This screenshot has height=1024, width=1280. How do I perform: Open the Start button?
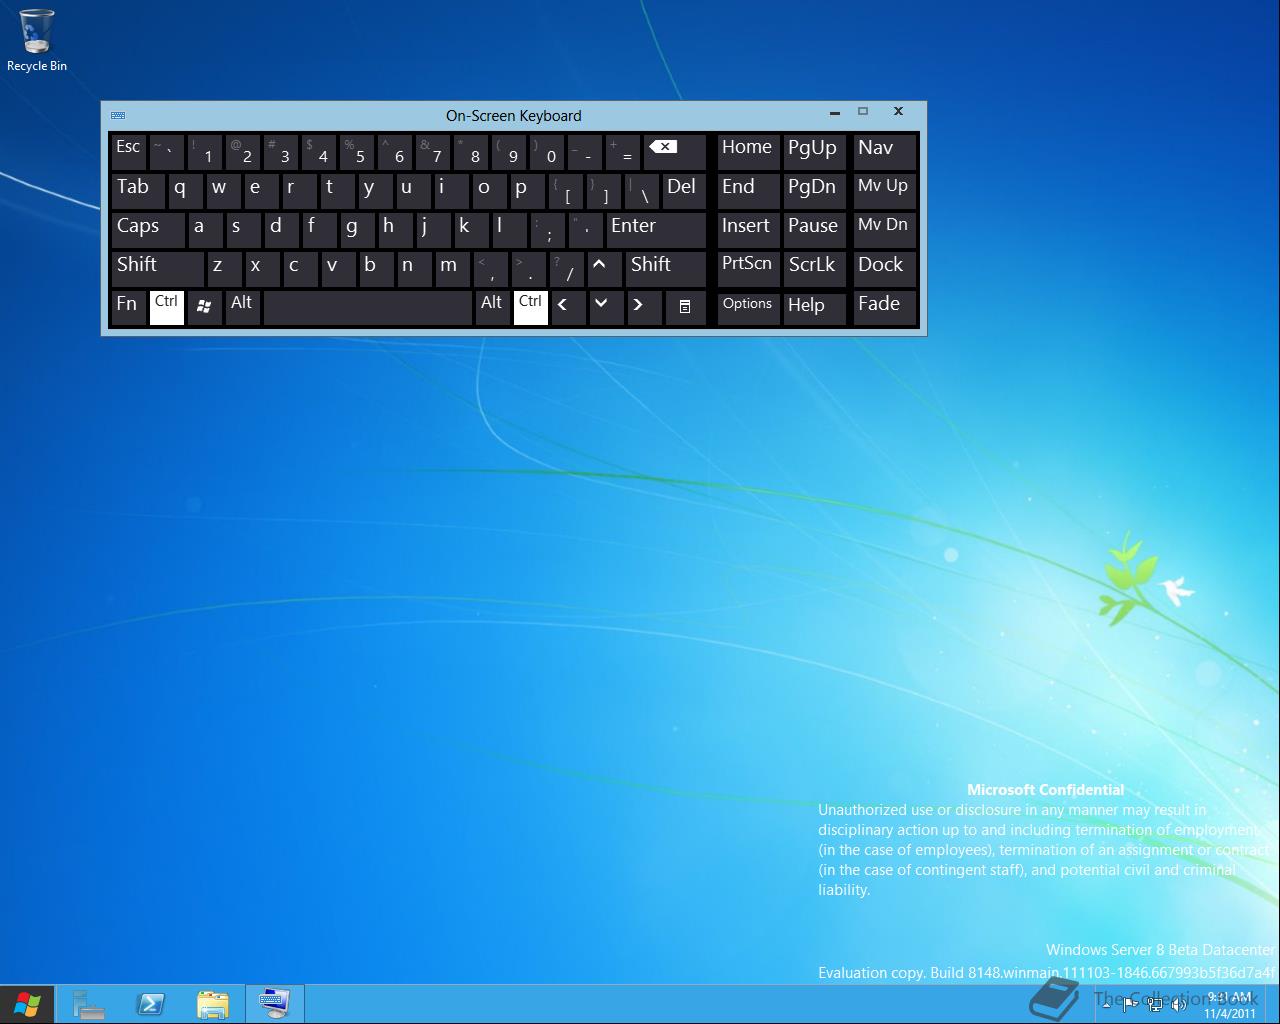(27, 1004)
